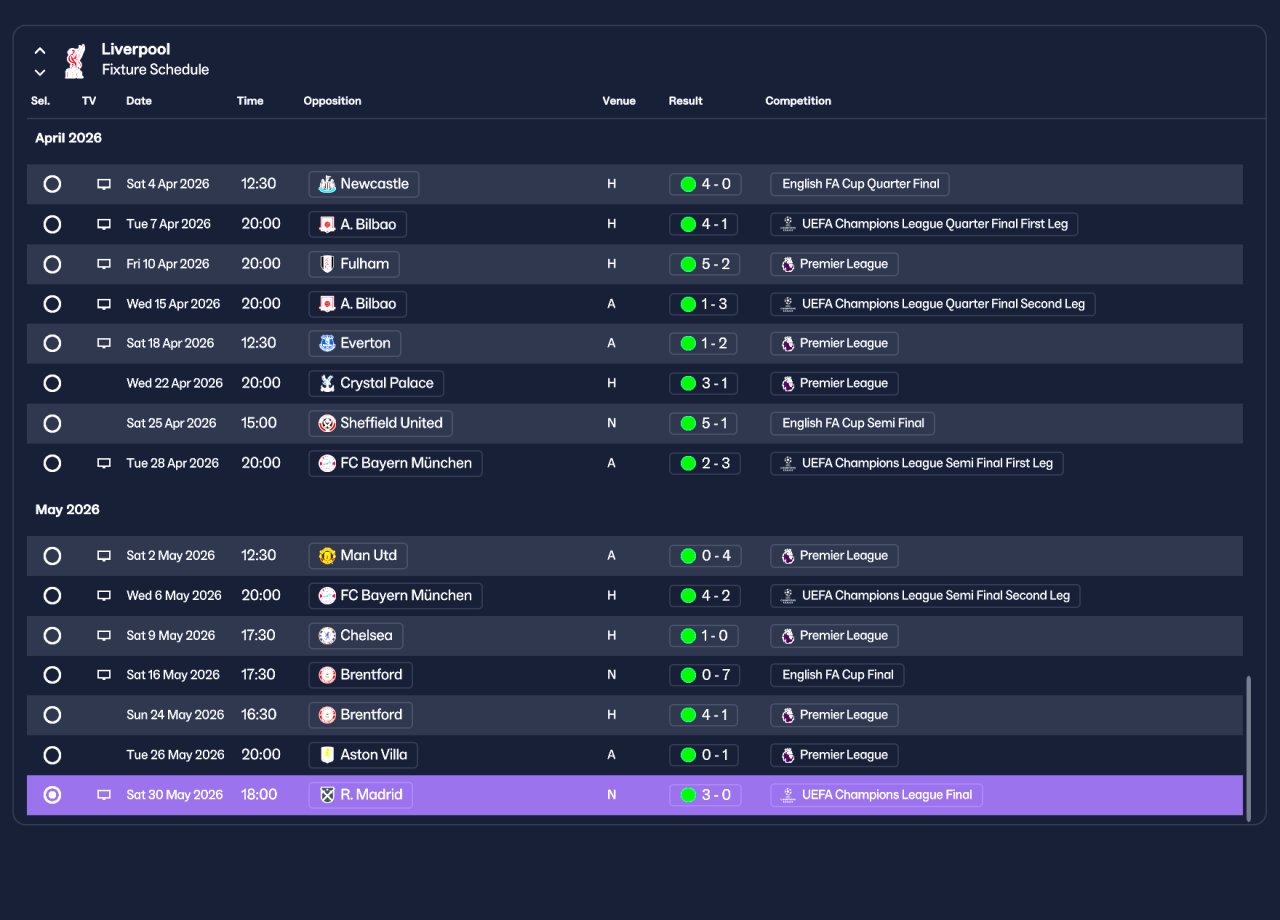1280x920 pixels.
Task: Select the radio button for Everton fixture
Action: [52, 343]
